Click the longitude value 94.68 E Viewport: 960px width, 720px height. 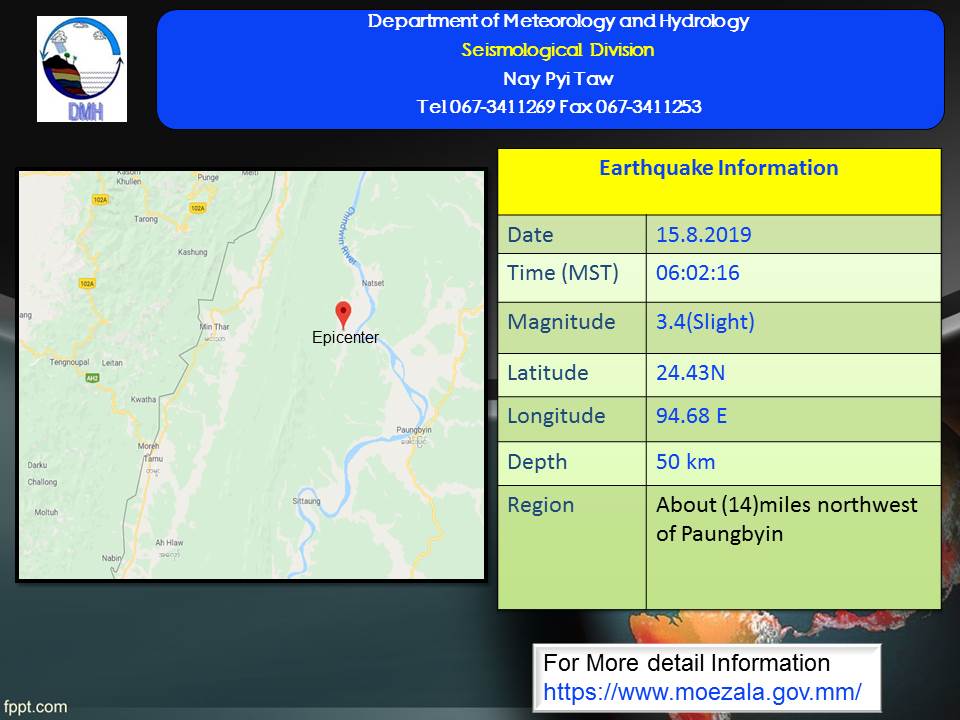[691, 416]
